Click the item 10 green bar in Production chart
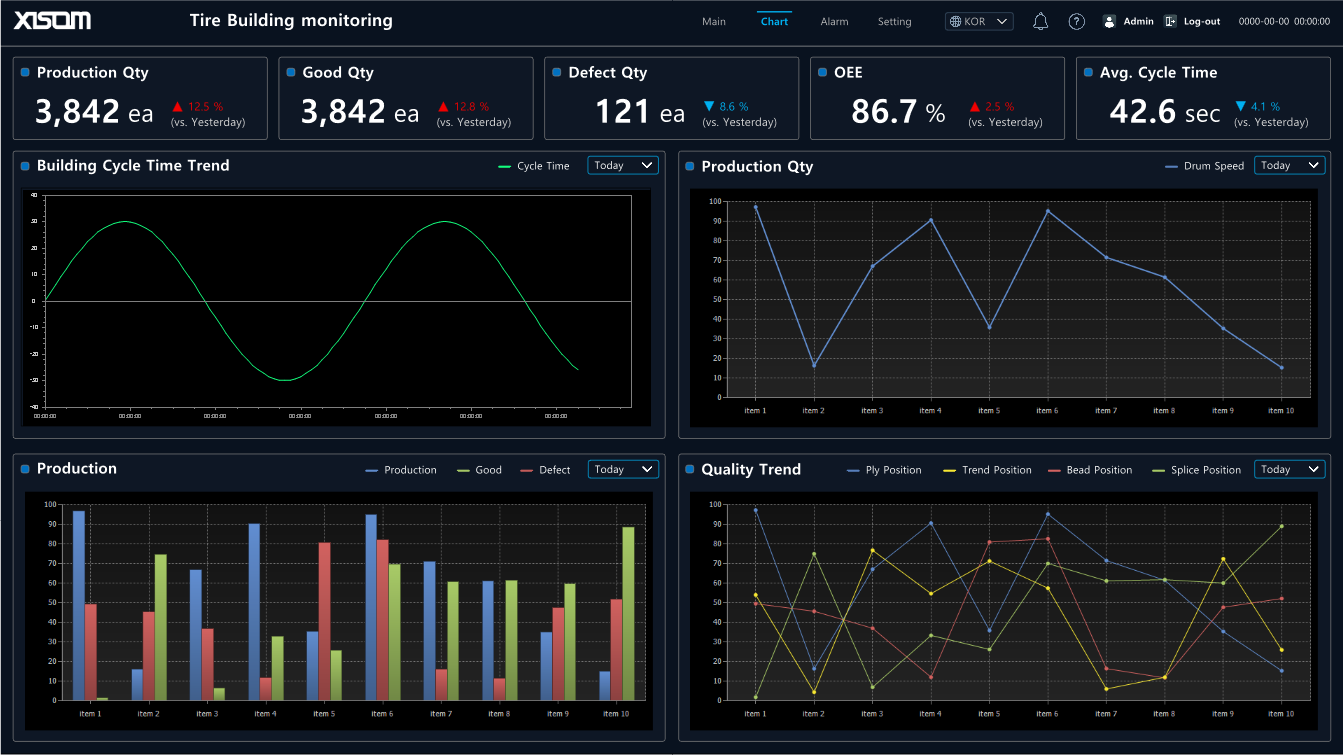Image resolution: width=1343 pixels, height=755 pixels. 628,614
